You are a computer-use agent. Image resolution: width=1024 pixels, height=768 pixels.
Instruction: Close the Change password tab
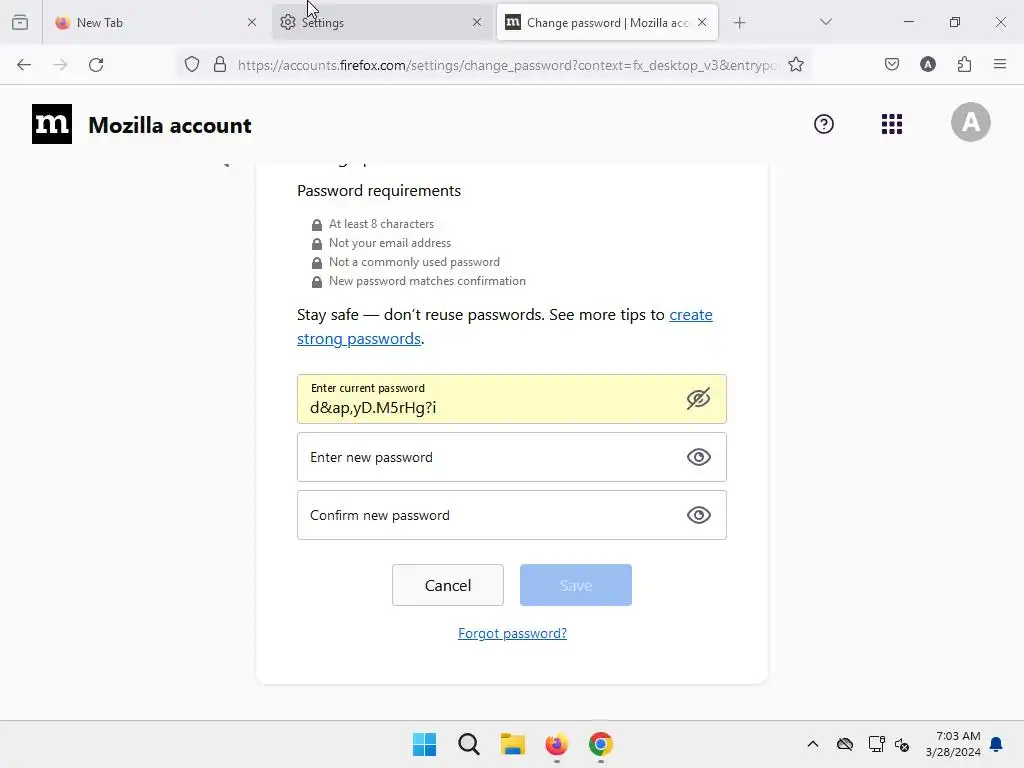click(702, 22)
